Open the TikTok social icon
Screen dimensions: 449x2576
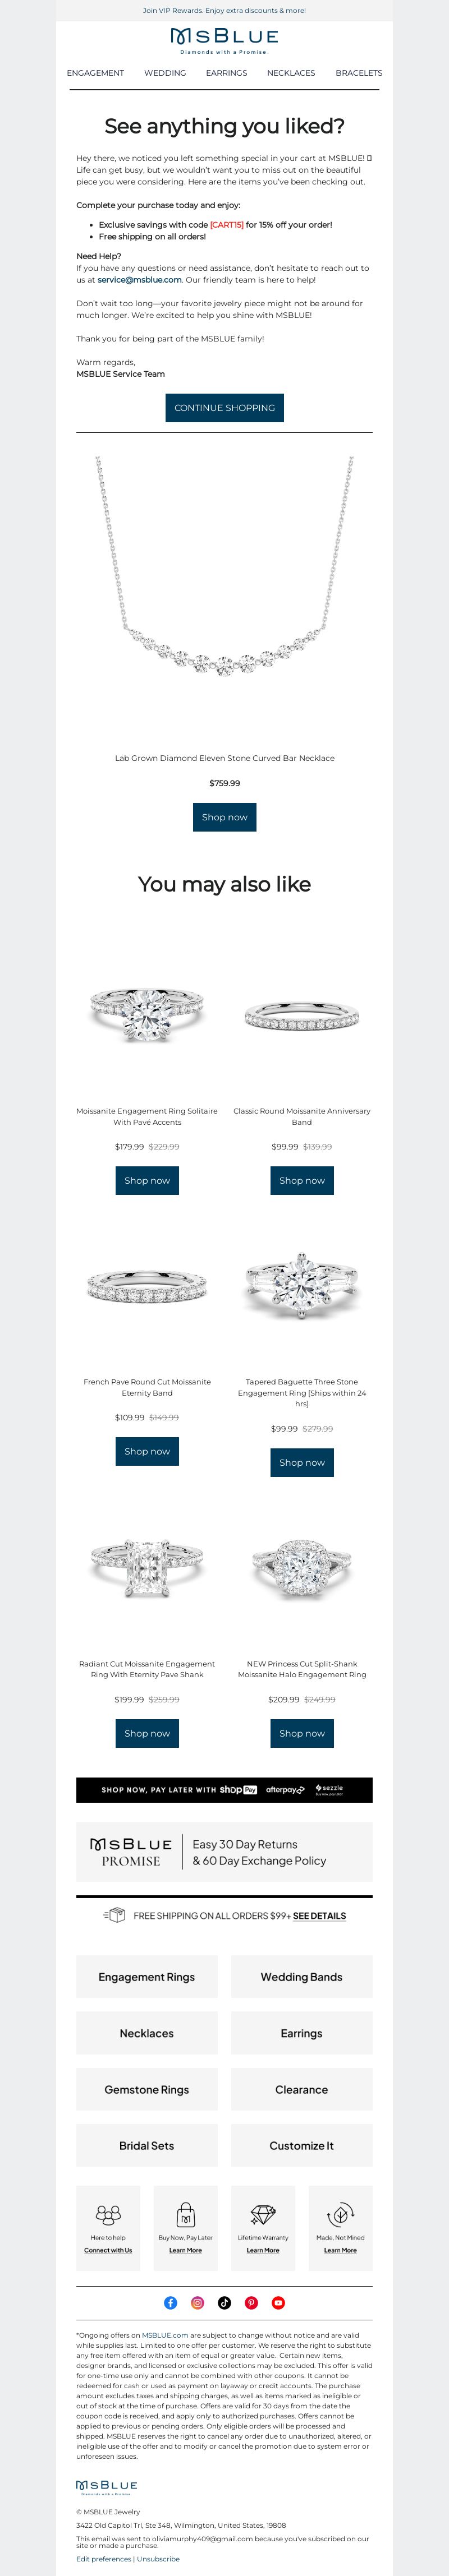[x=225, y=2302]
